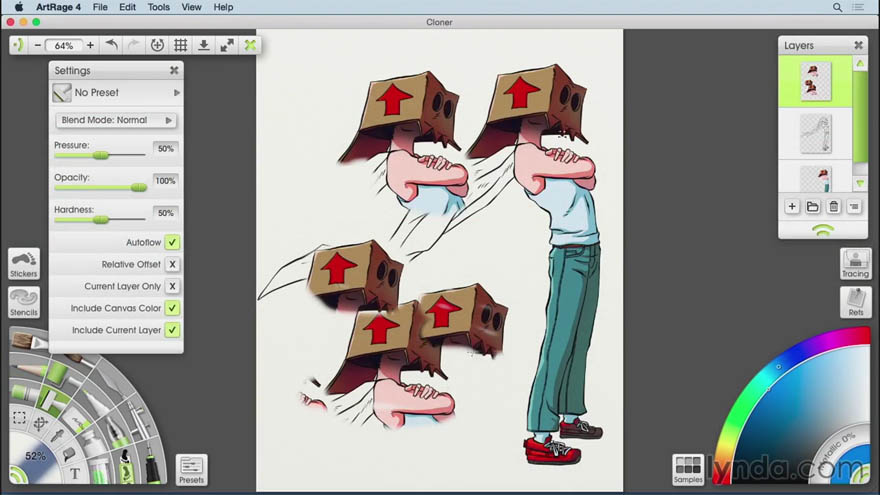Close toolbar with green X icon
Image resolution: width=880 pixels, height=495 pixels.
tap(250, 45)
